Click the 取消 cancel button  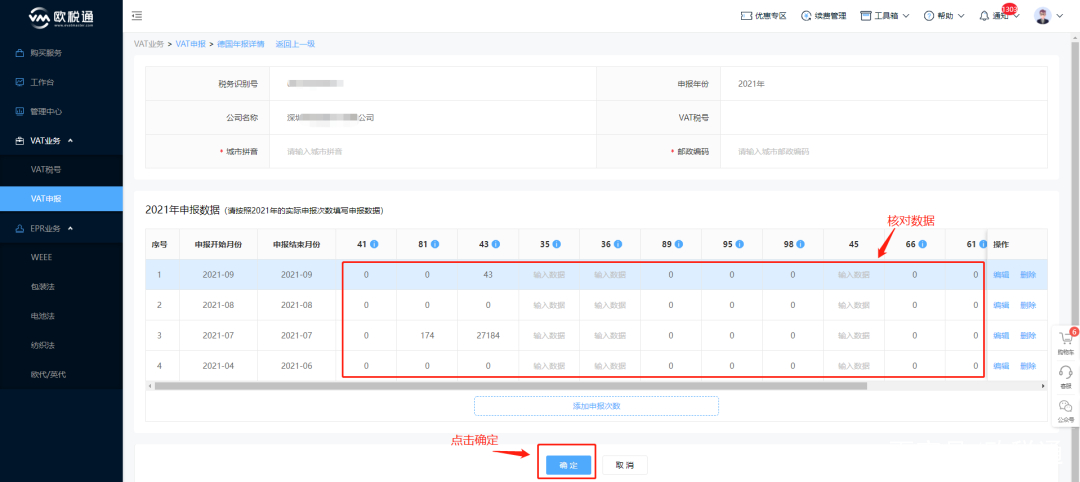point(624,465)
